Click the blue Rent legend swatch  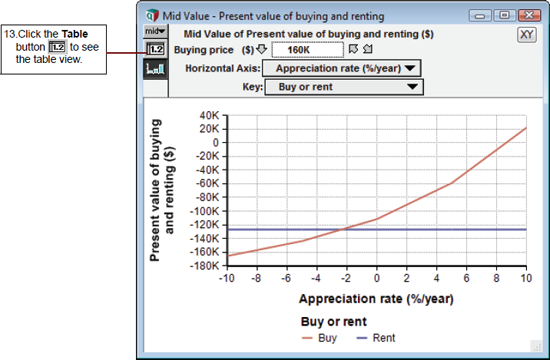click(362, 338)
